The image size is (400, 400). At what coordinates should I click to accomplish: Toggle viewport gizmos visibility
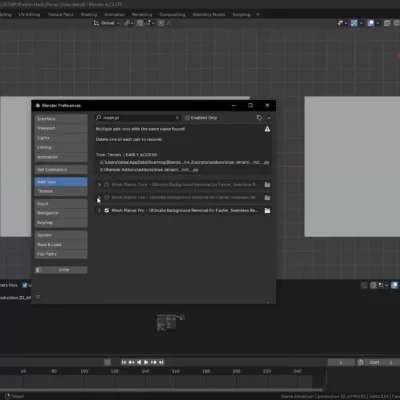click(354, 23)
